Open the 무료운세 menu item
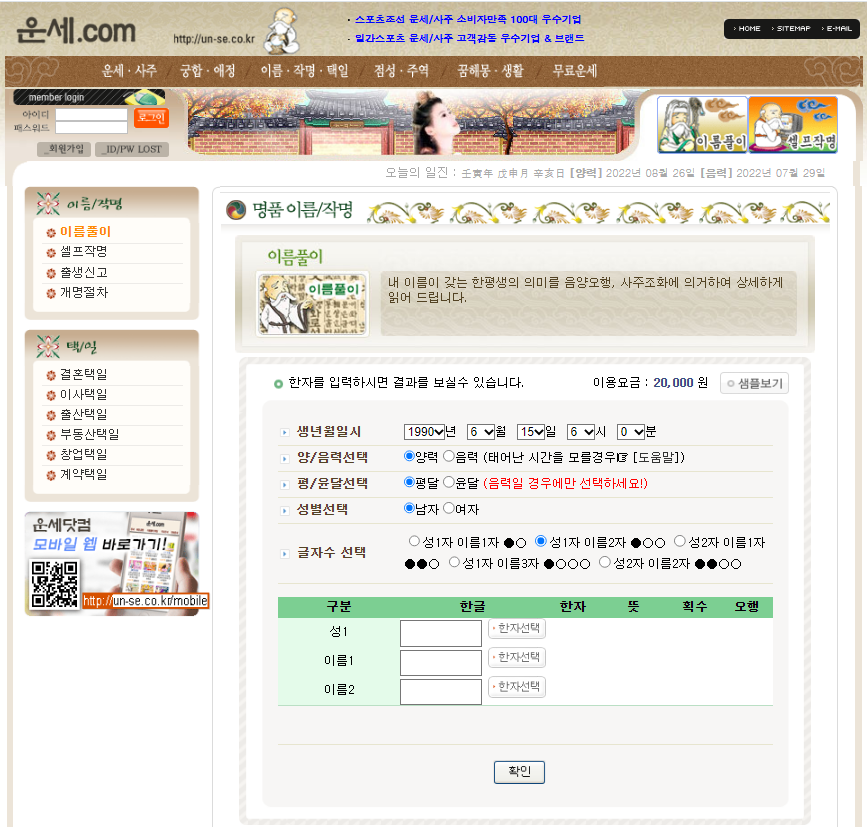The height and width of the screenshot is (827, 867). (575, 71)
